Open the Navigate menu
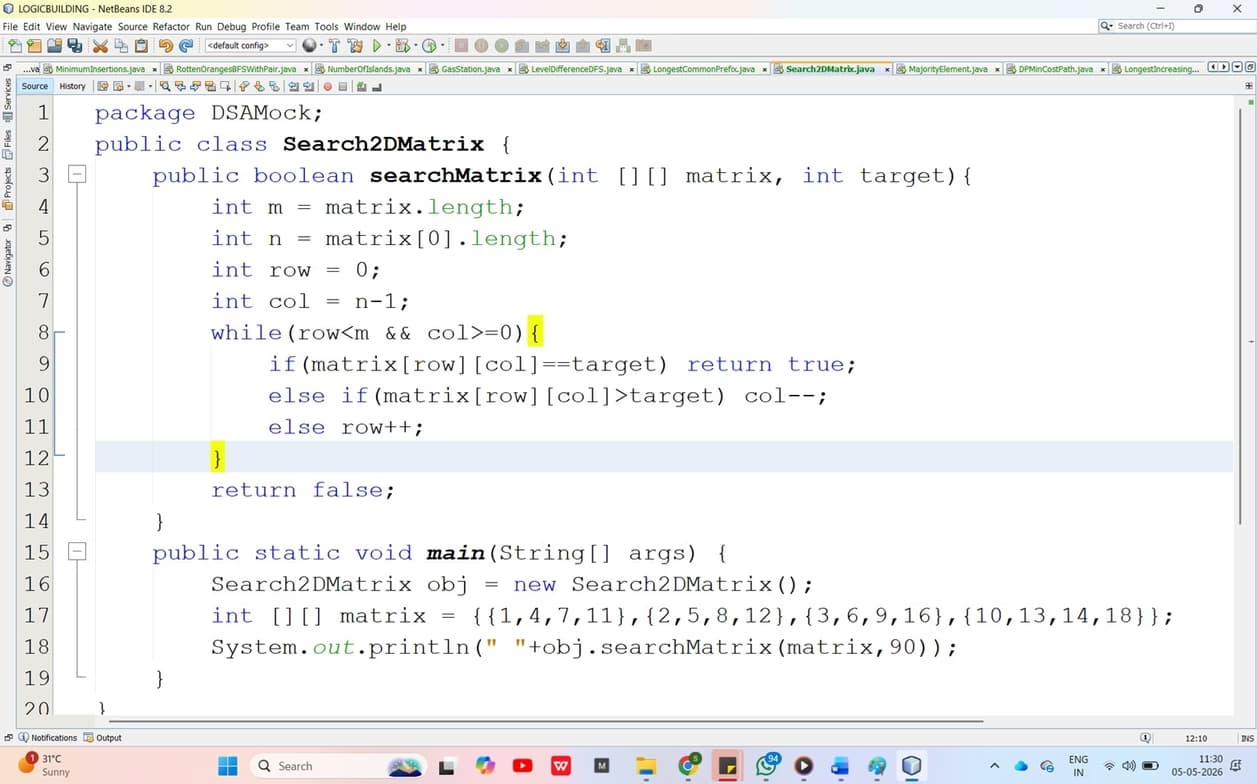The height and width of the screenshot is (784, 1257). pyautogui.click(x=92, y=26)
